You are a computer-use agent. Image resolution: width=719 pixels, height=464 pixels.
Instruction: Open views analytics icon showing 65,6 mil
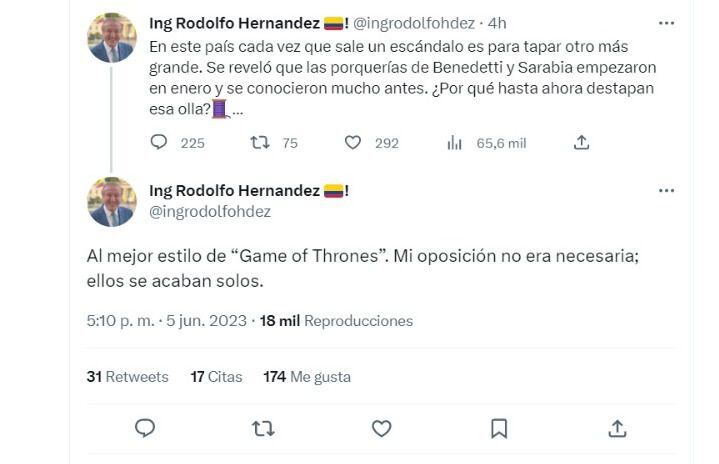tap(455, 142)
